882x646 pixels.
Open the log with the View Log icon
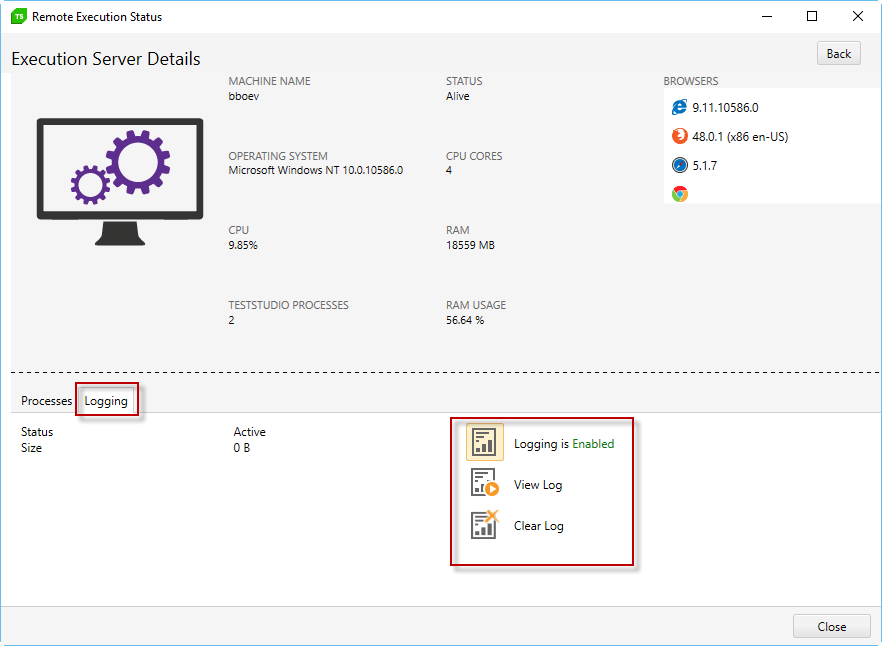[484, 484]
